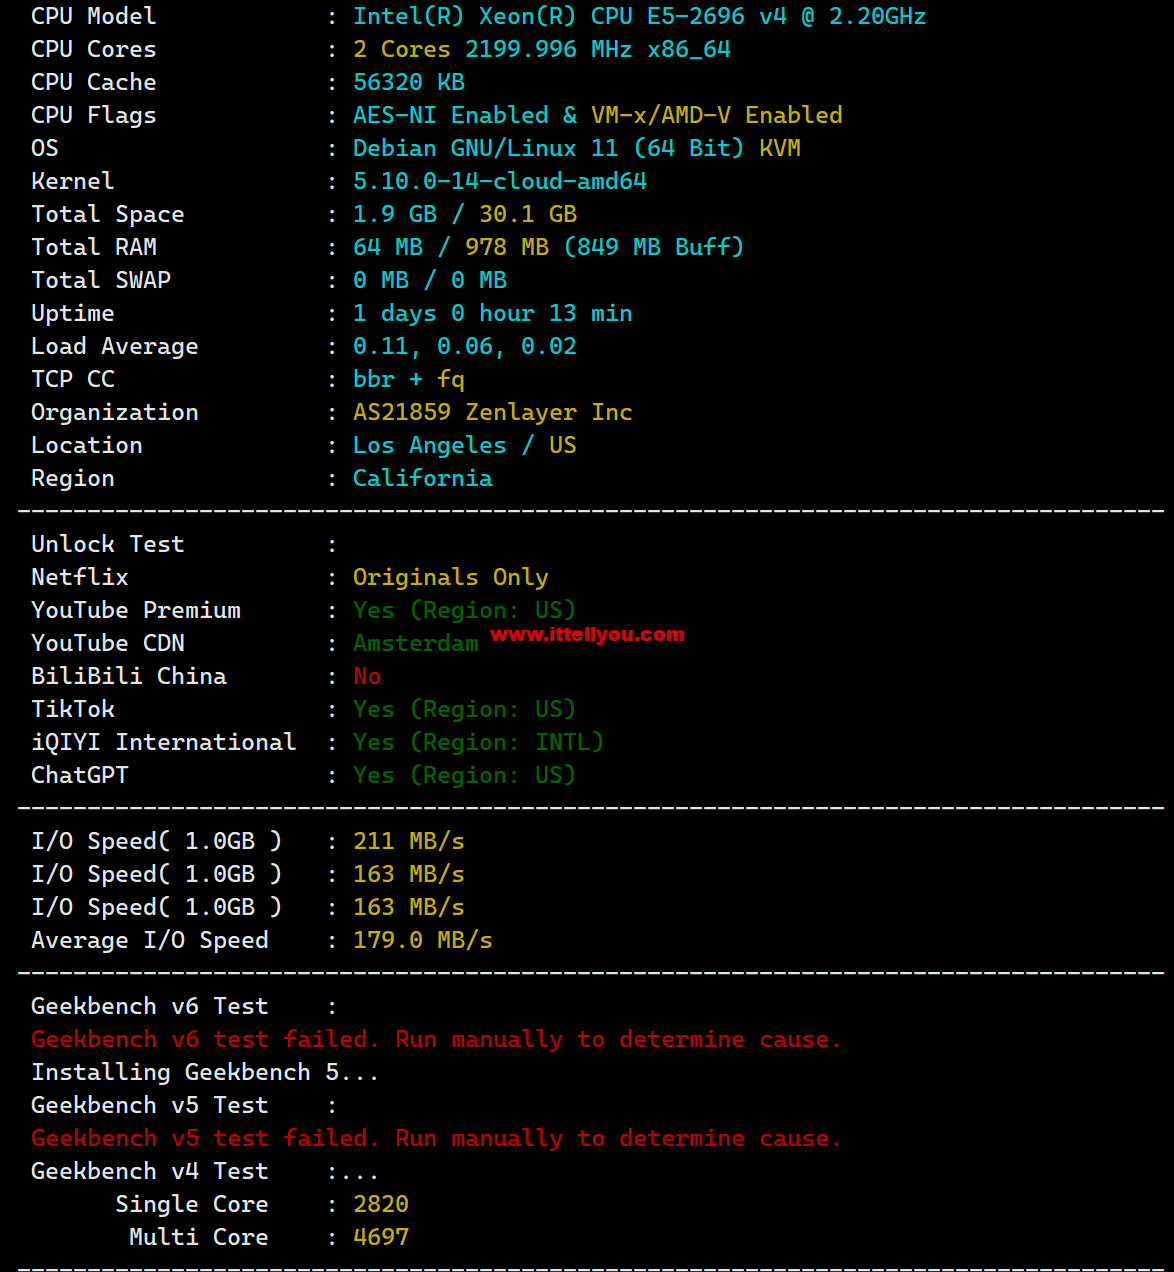Image resolution: width=1174 pixels, height=1272 pixels.
Task: Select the Multi Core score 4697
Action: [x=381, y=1237]
